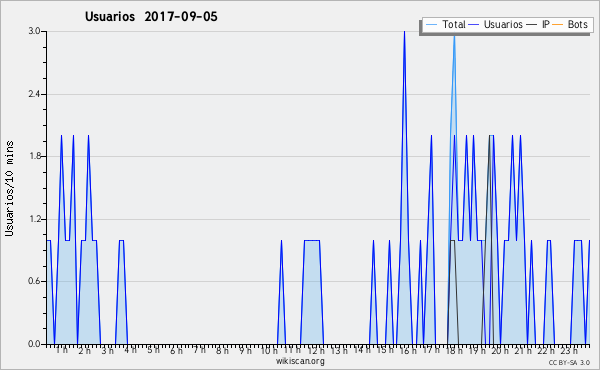The height and width of the screenshot is (370, 600).
Task: Click the x-axis label '18 h'
Action: click(x=454, y=350)
